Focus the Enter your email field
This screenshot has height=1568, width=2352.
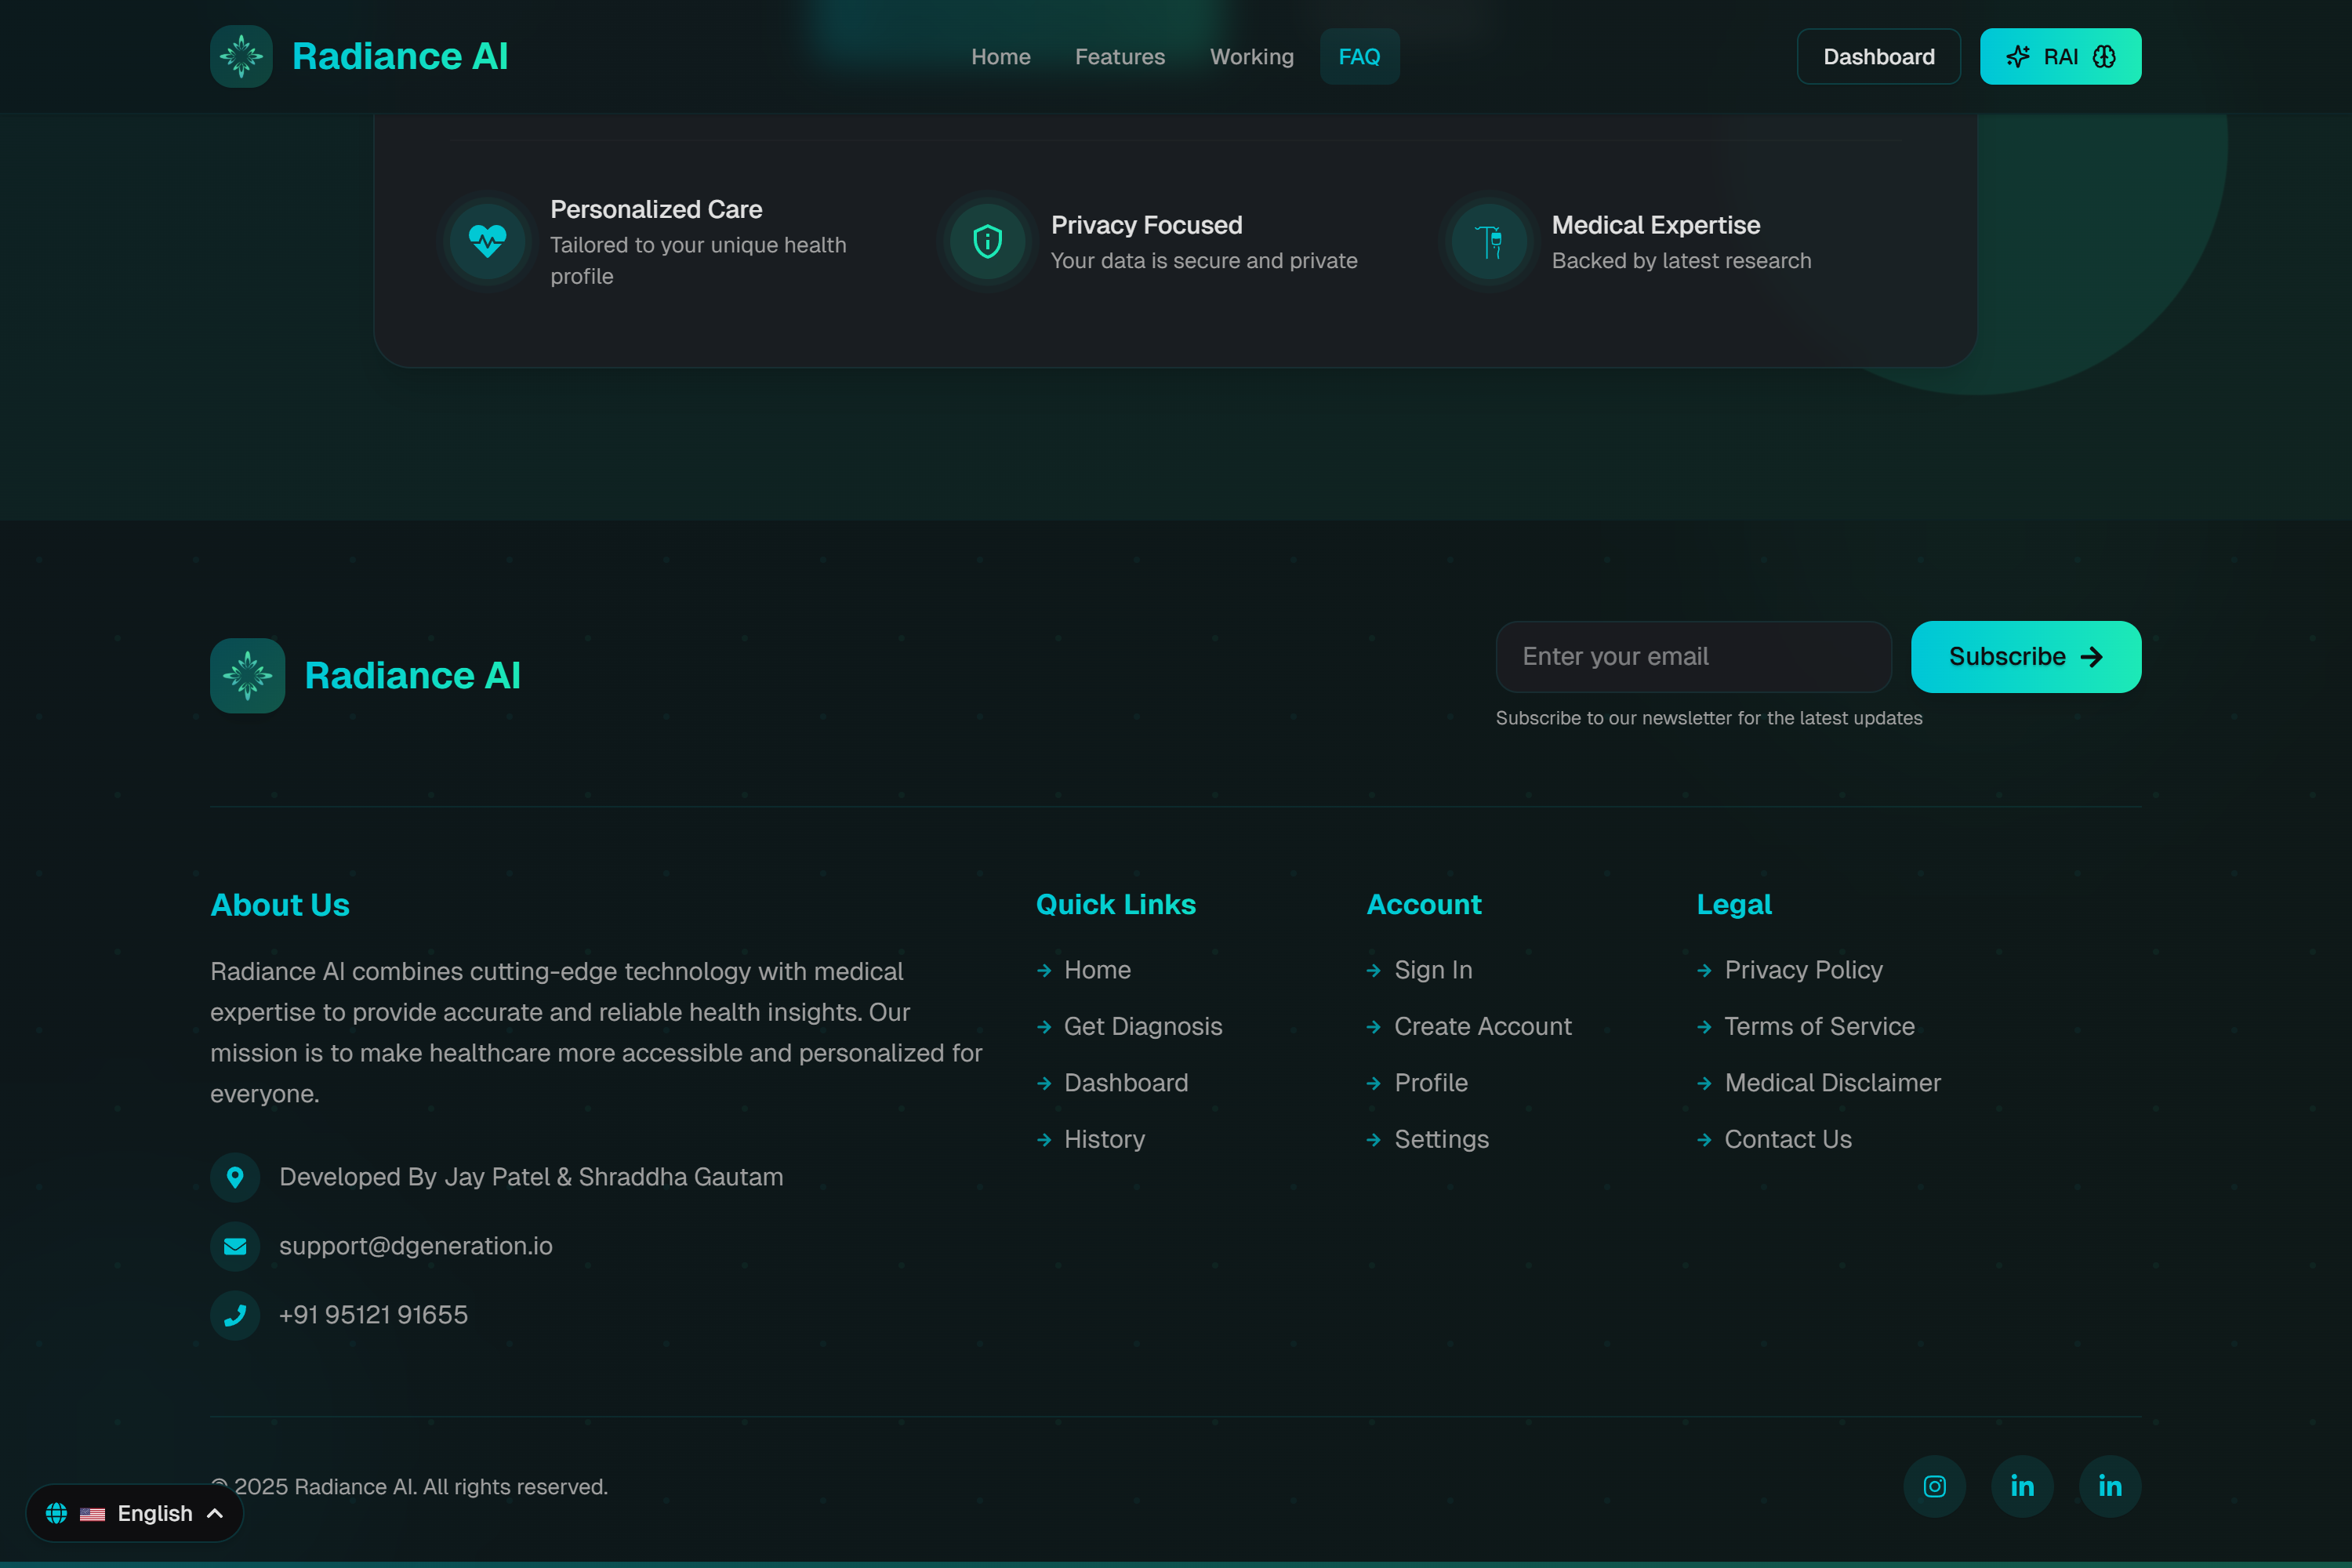[x=1693, y=657]
